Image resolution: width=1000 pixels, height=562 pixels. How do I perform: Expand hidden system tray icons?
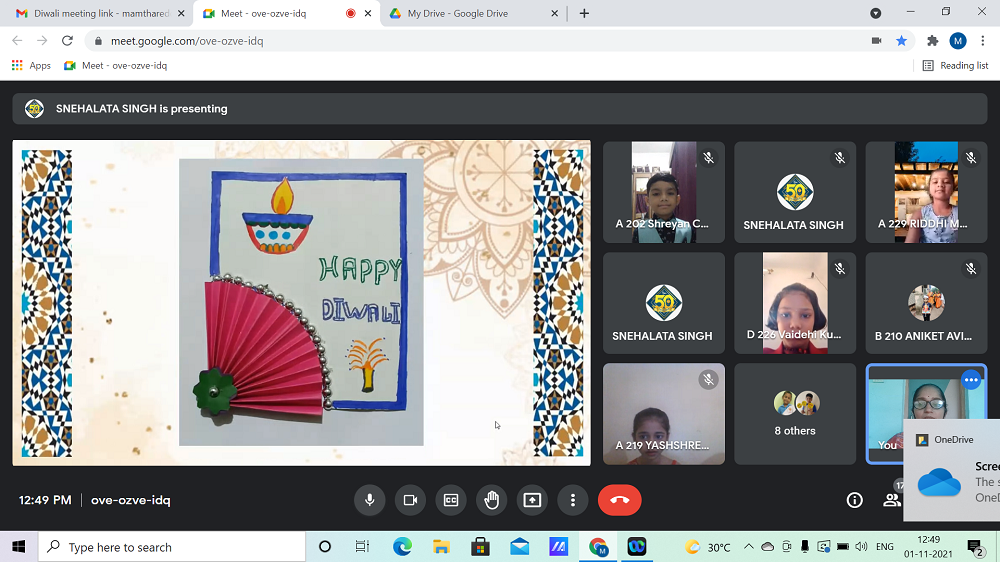(x=748, y=547)
